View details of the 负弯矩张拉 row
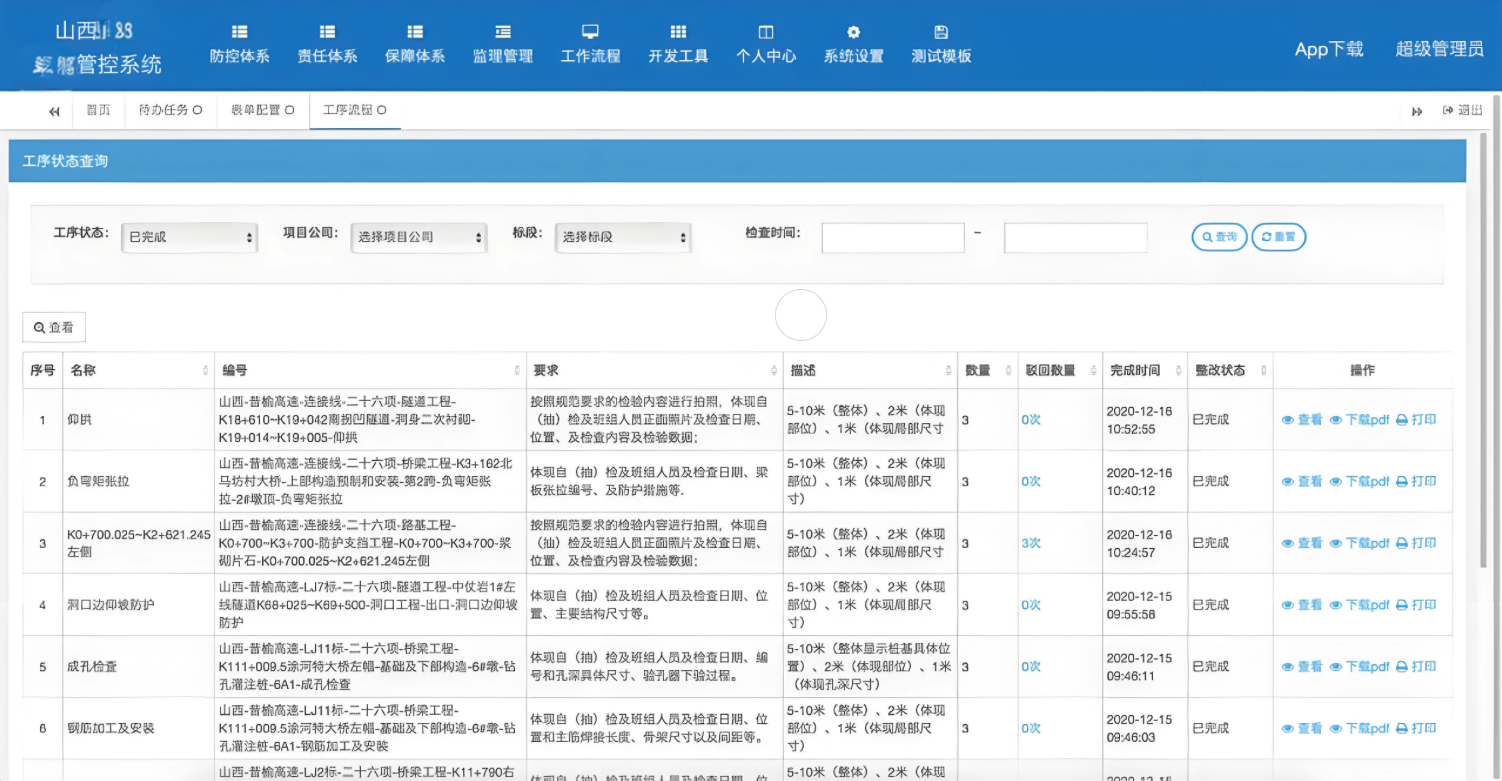Screen dimensions: 1502x781 (x=1302, y=481)
